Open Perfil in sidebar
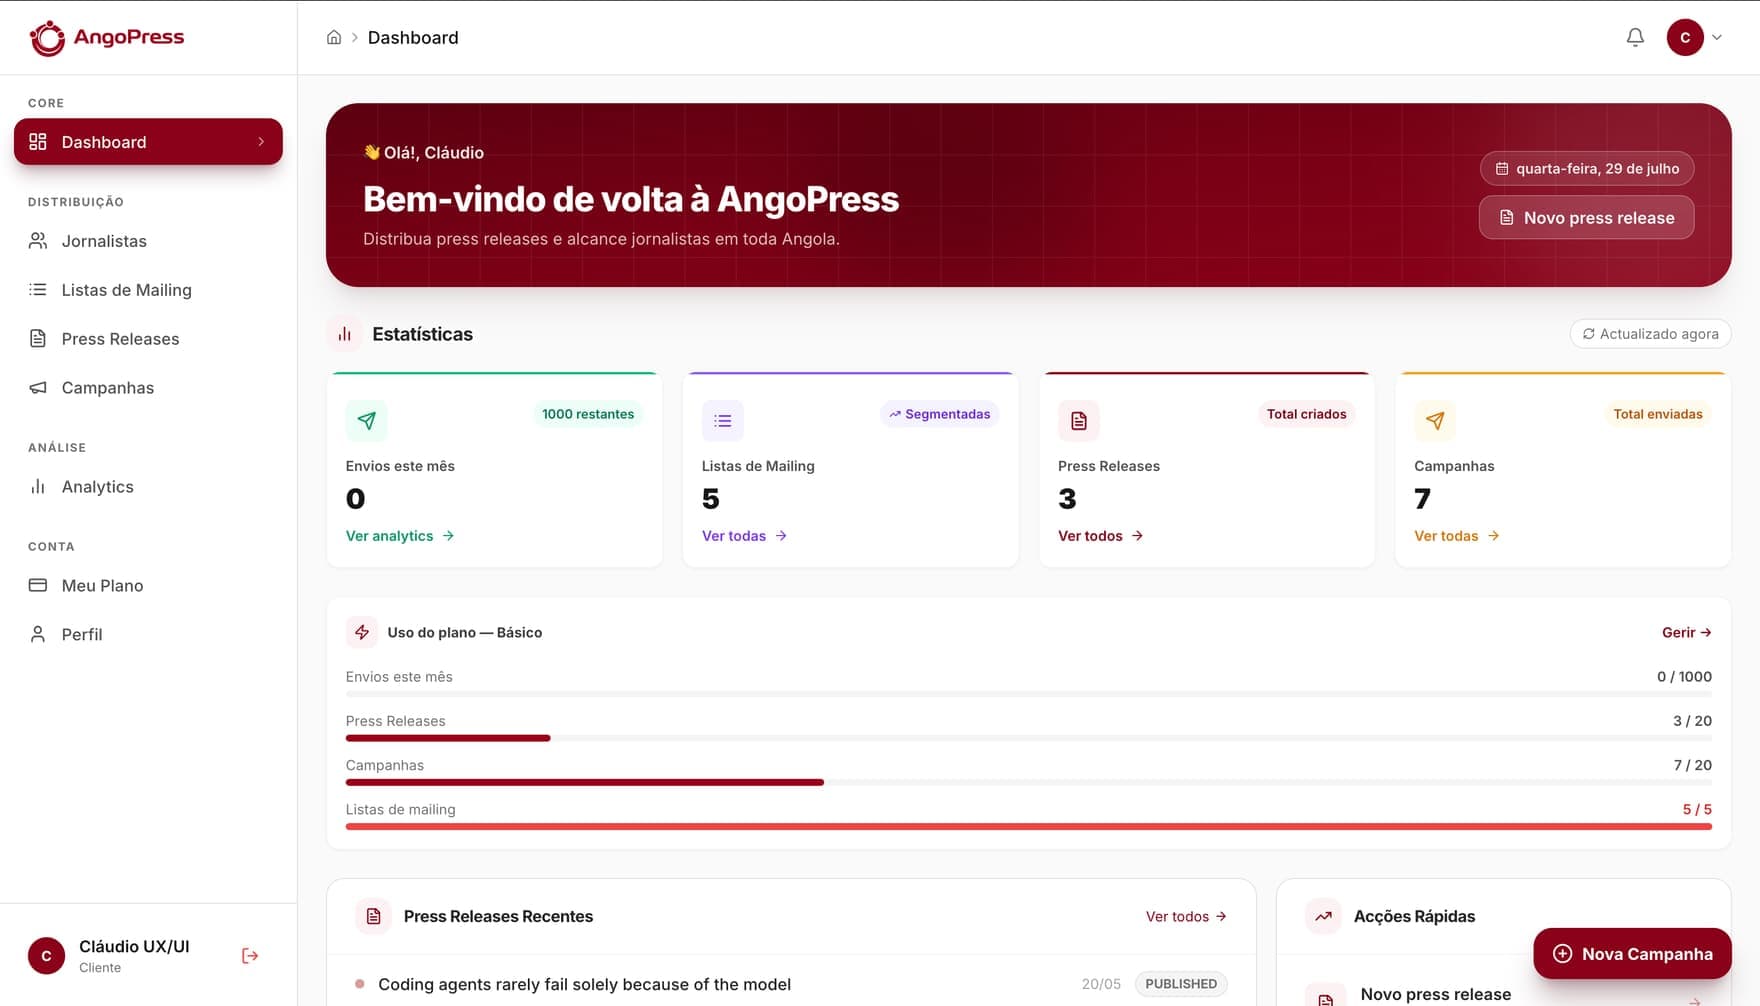 click(x=148, y=634)
